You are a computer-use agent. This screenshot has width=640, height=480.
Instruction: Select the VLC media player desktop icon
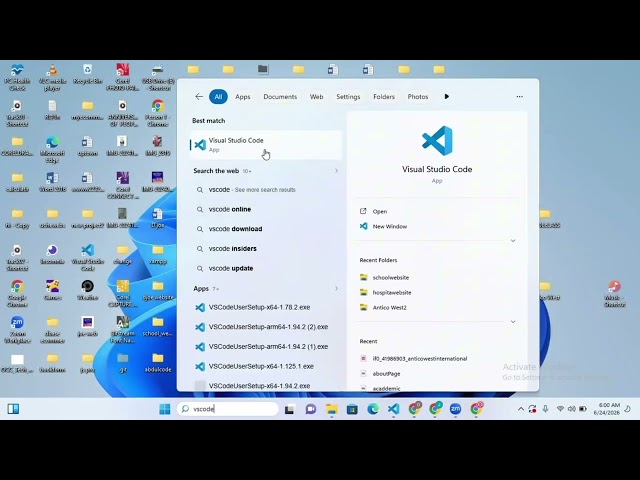click(x=52, y=77)
